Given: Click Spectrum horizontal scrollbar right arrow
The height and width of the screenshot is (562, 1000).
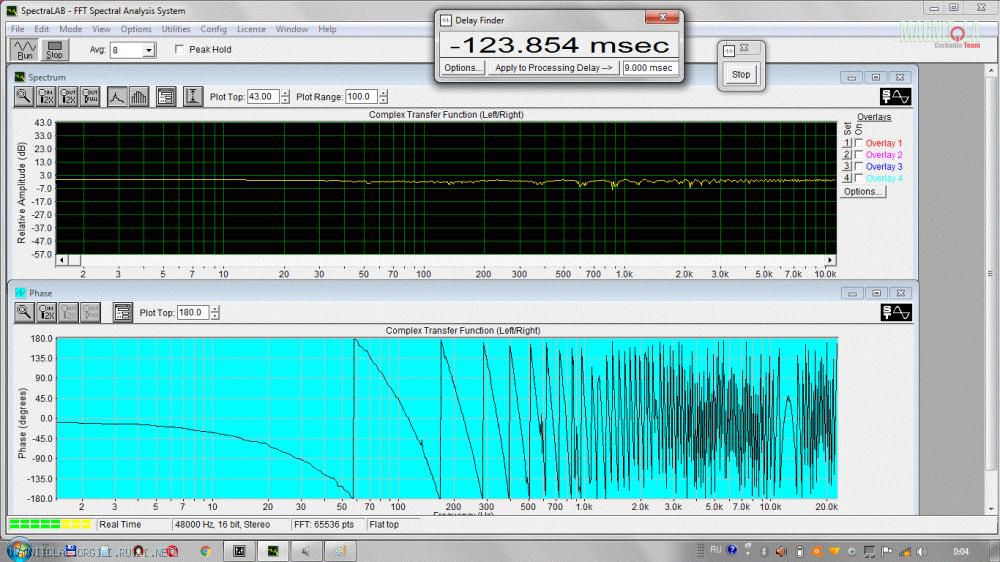Looking at the screenshot, I should click(x=830, y=260).
